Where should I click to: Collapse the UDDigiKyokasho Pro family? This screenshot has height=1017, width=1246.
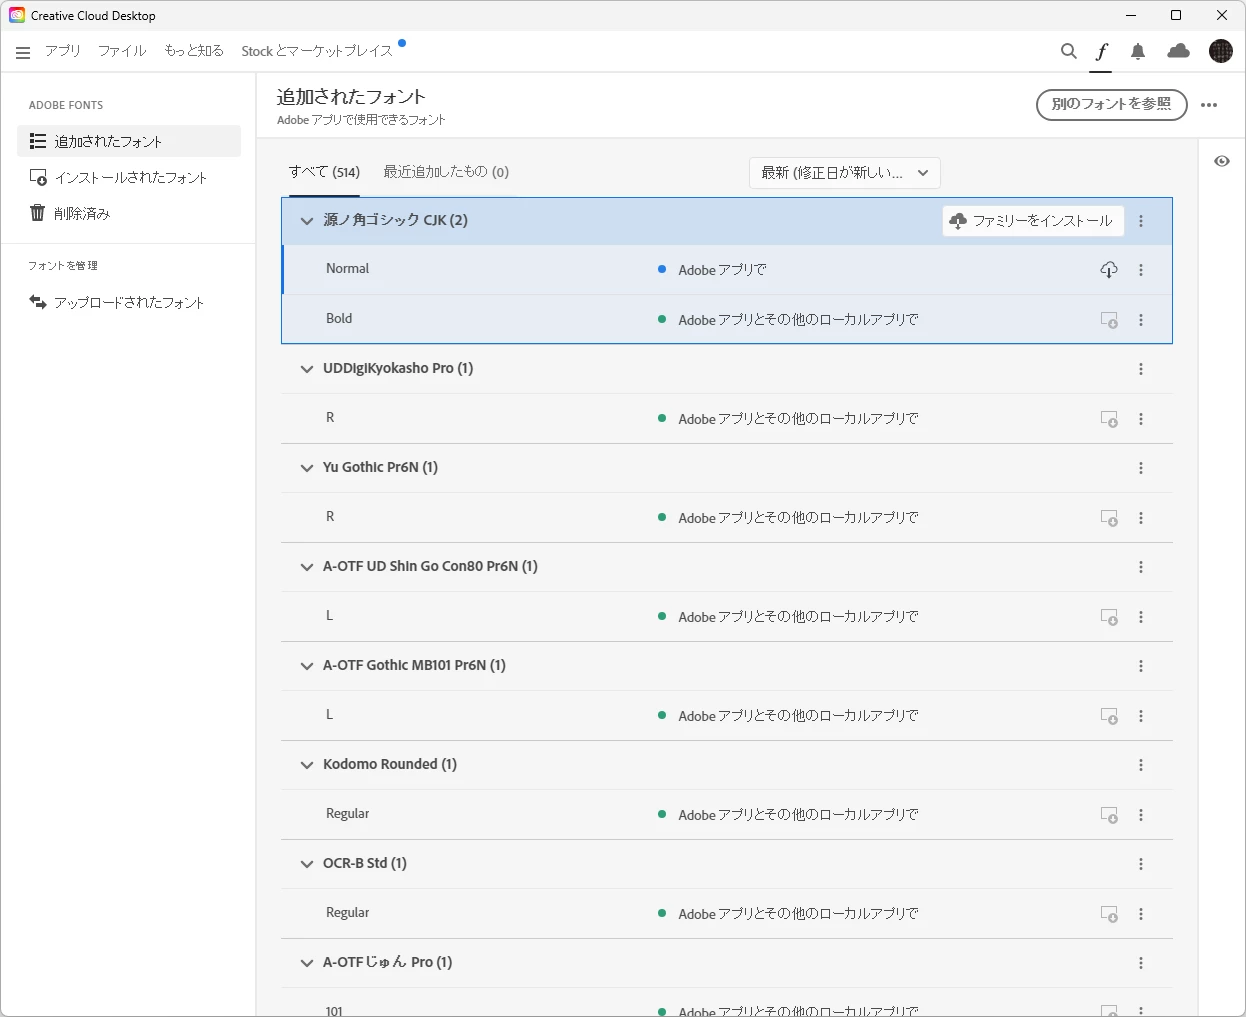pyautogui.click(x=307, y=369)
